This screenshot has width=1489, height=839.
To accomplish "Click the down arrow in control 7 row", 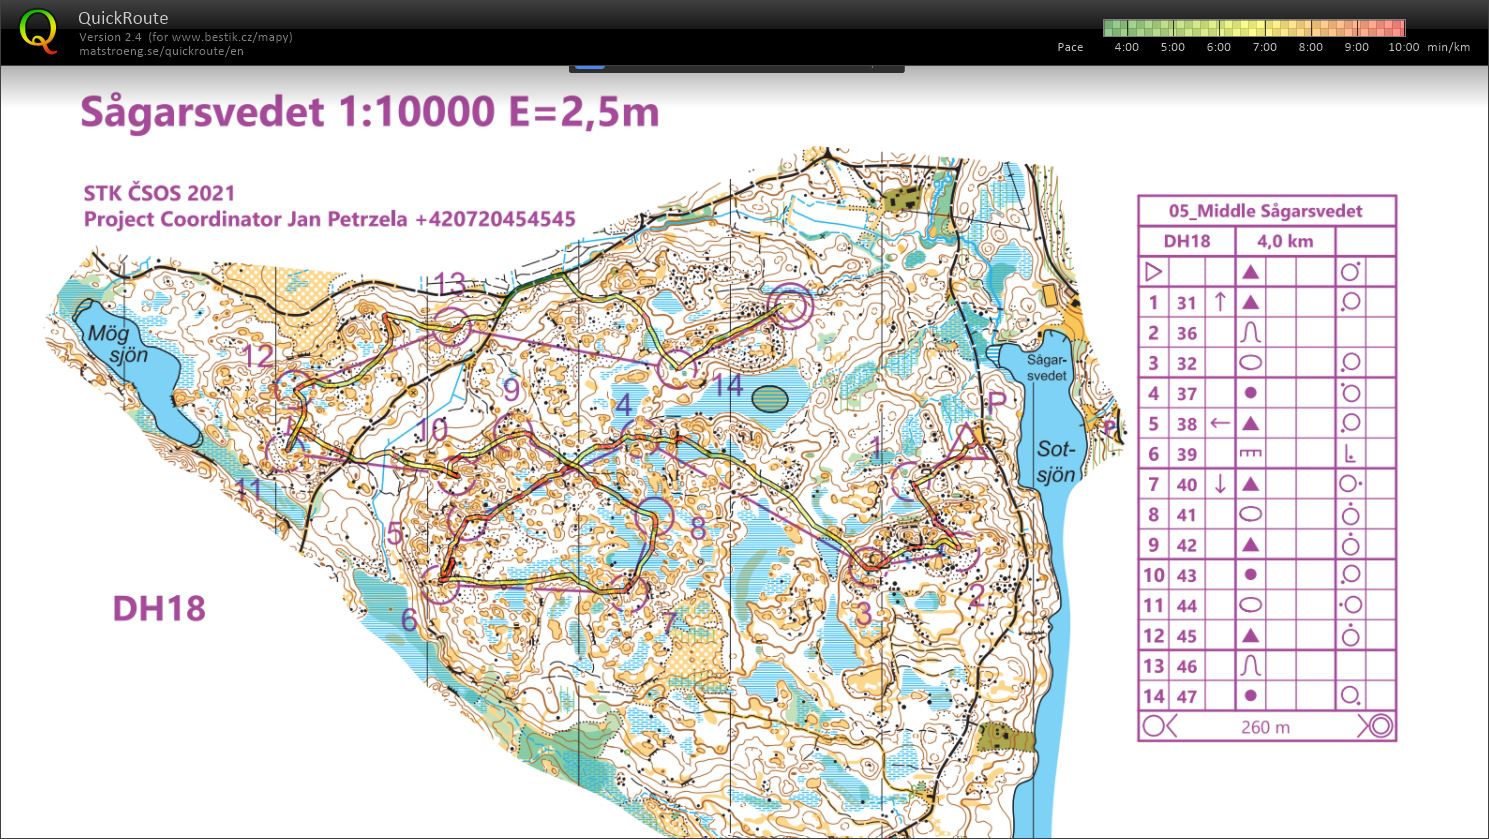I will click(1219, 484).
